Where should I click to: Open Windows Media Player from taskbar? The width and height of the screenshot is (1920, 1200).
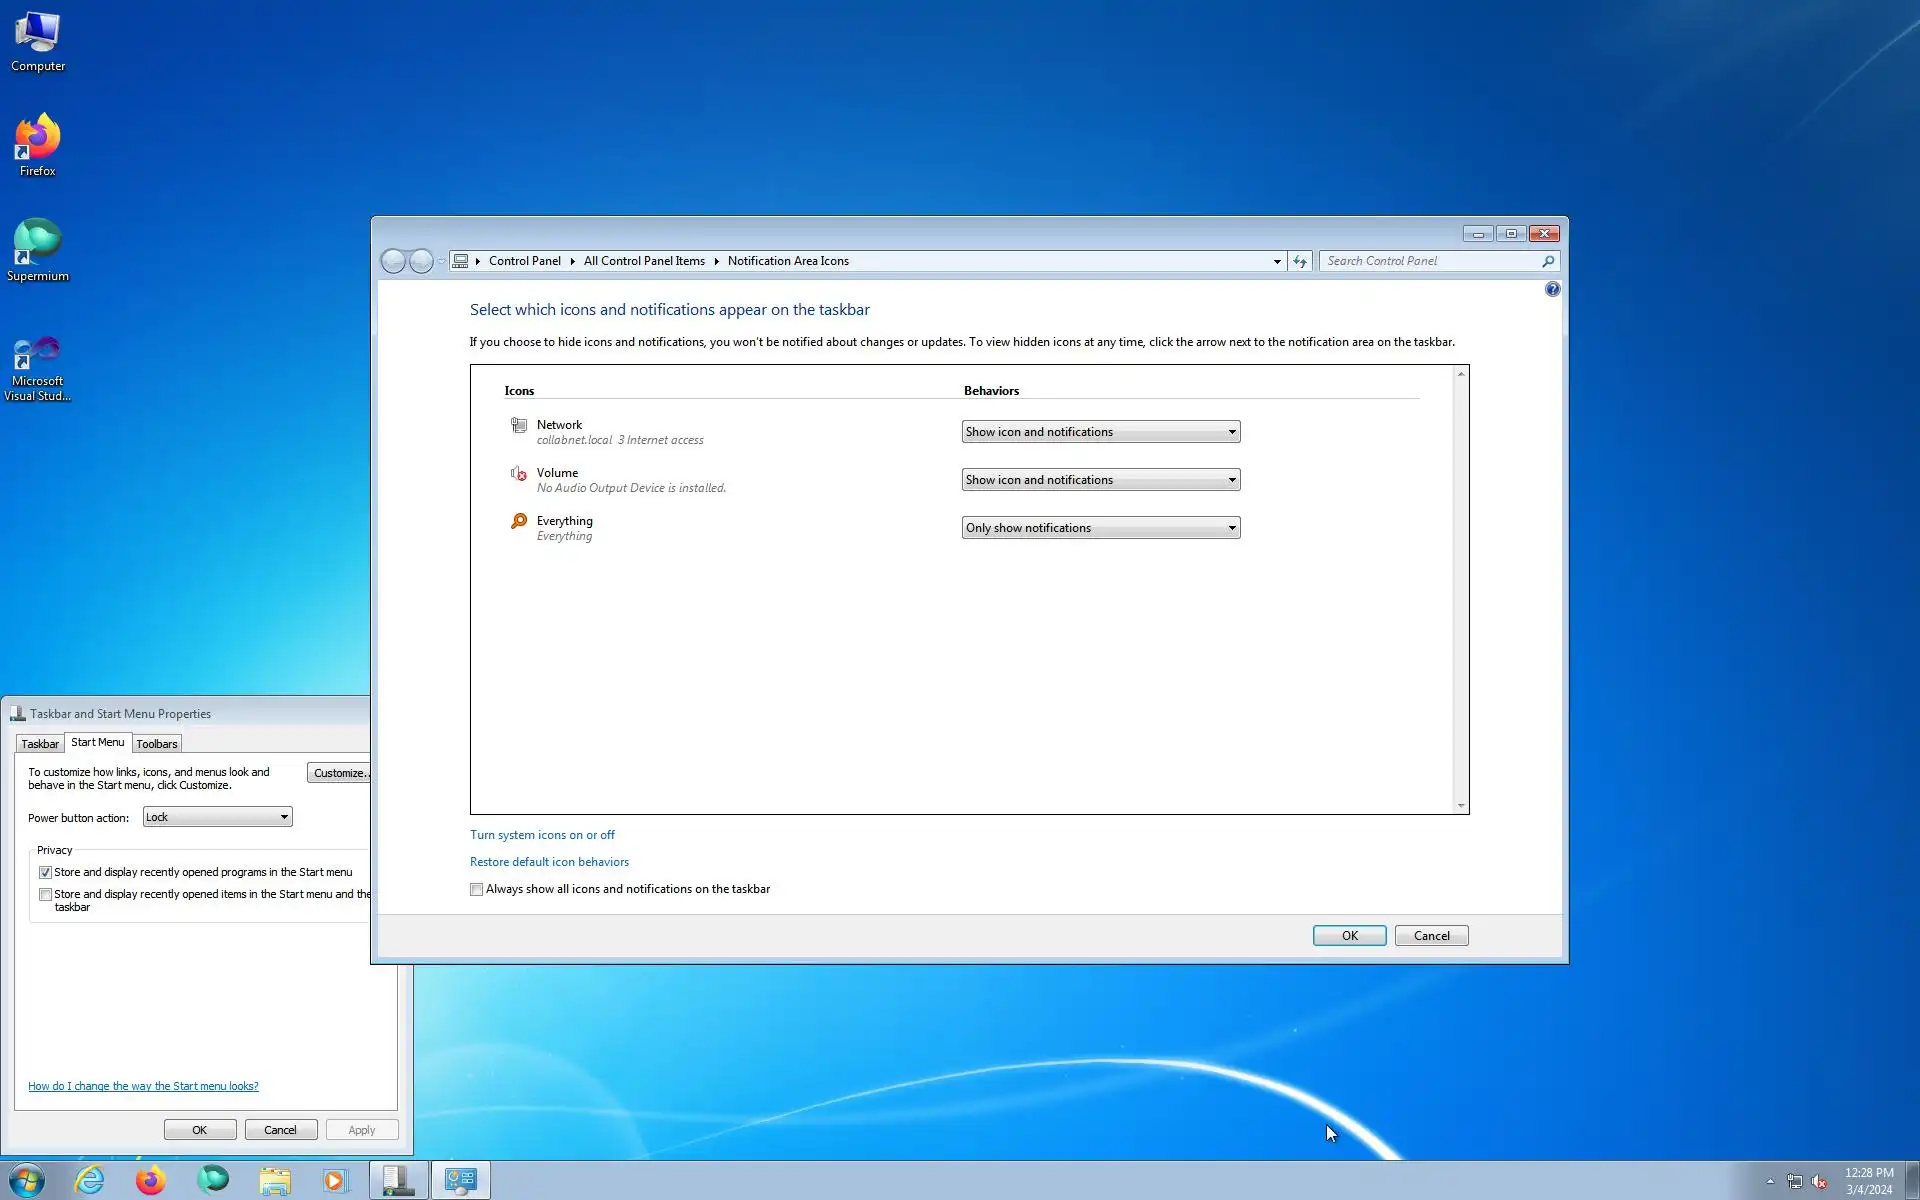pos(335,1180)
